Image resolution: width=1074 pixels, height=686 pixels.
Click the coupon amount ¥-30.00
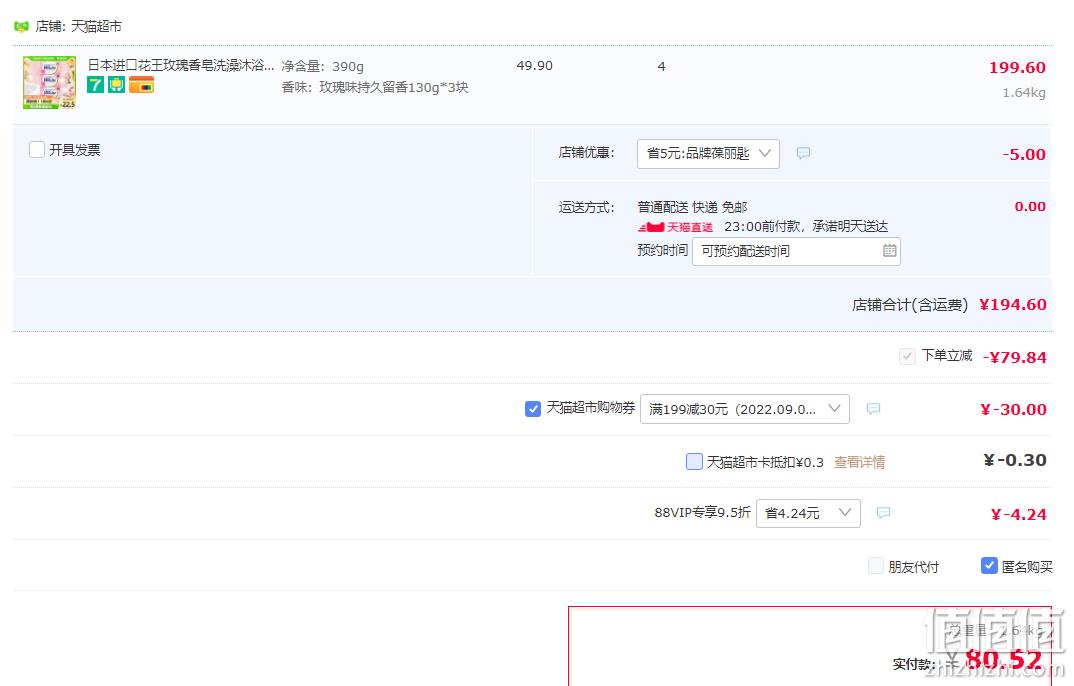click(x=1013, y=409)
